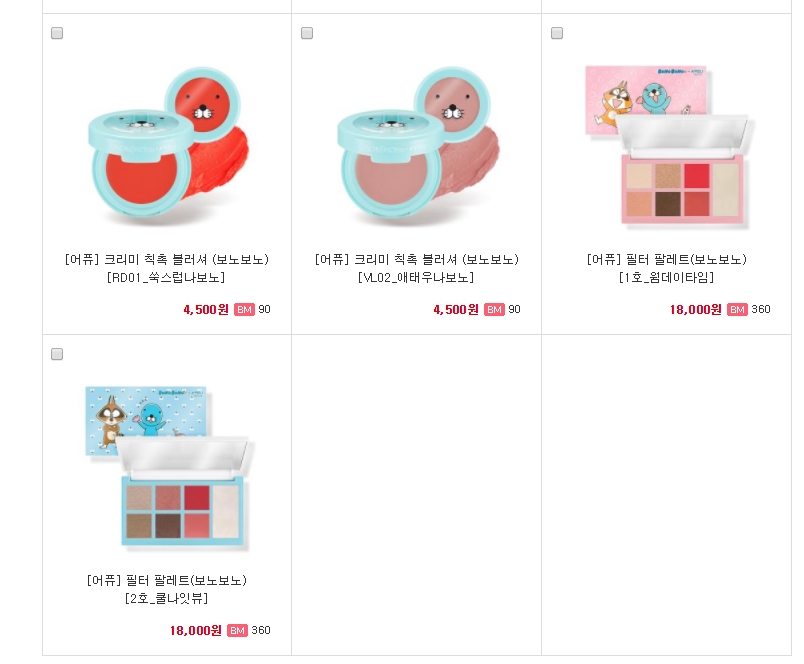This screenshot has height=664, width=804.
Task: Check the filter palette No.1 checkbox
Action: tap(557, 33)
